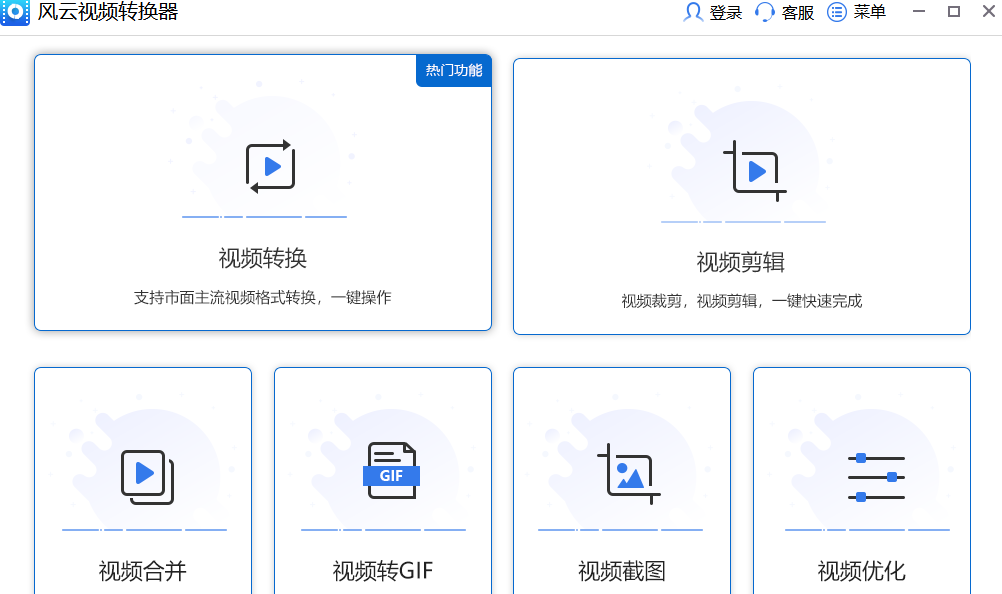This screenshot has height=594, width=1002.
Task: Click the 客服 headset icon
Action: [x=764, y=12]
